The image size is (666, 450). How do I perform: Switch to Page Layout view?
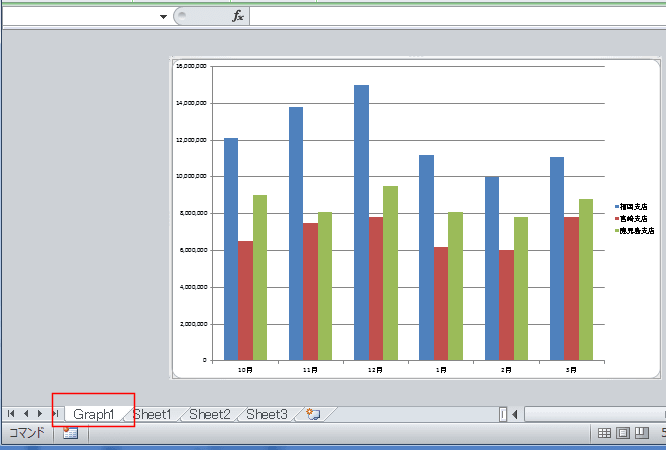click(x=623, y=433)
